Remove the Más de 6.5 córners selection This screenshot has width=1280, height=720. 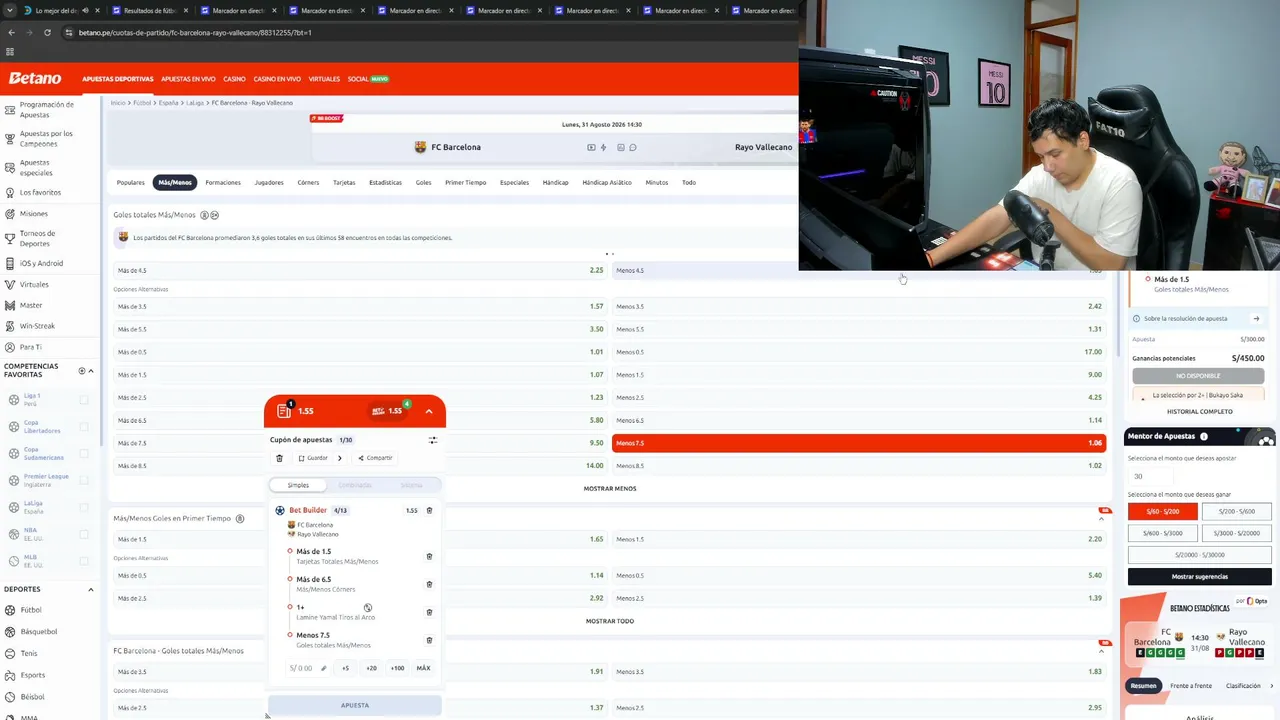[430, 584]
